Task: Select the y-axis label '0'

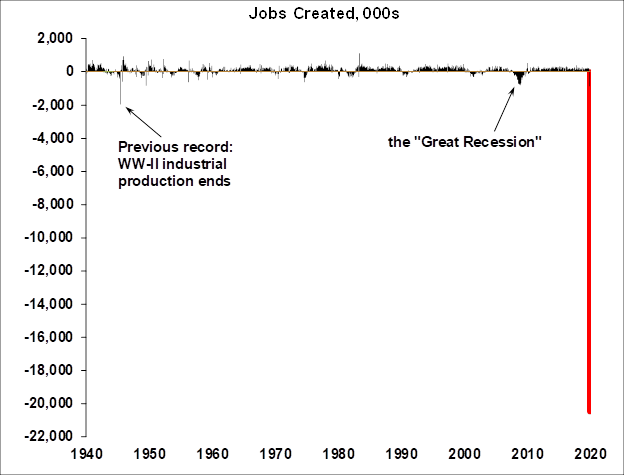Action: (x=70, y=71)
